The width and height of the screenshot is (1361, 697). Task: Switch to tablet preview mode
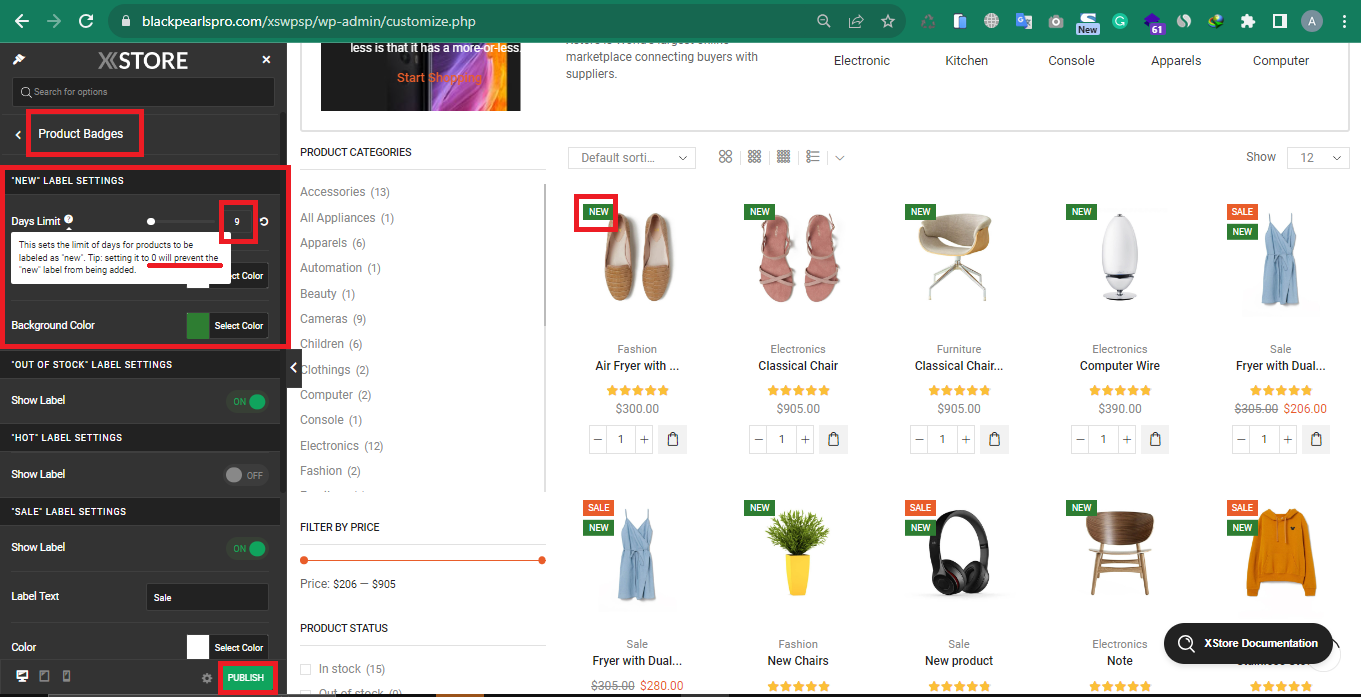(x=44, y=677)
